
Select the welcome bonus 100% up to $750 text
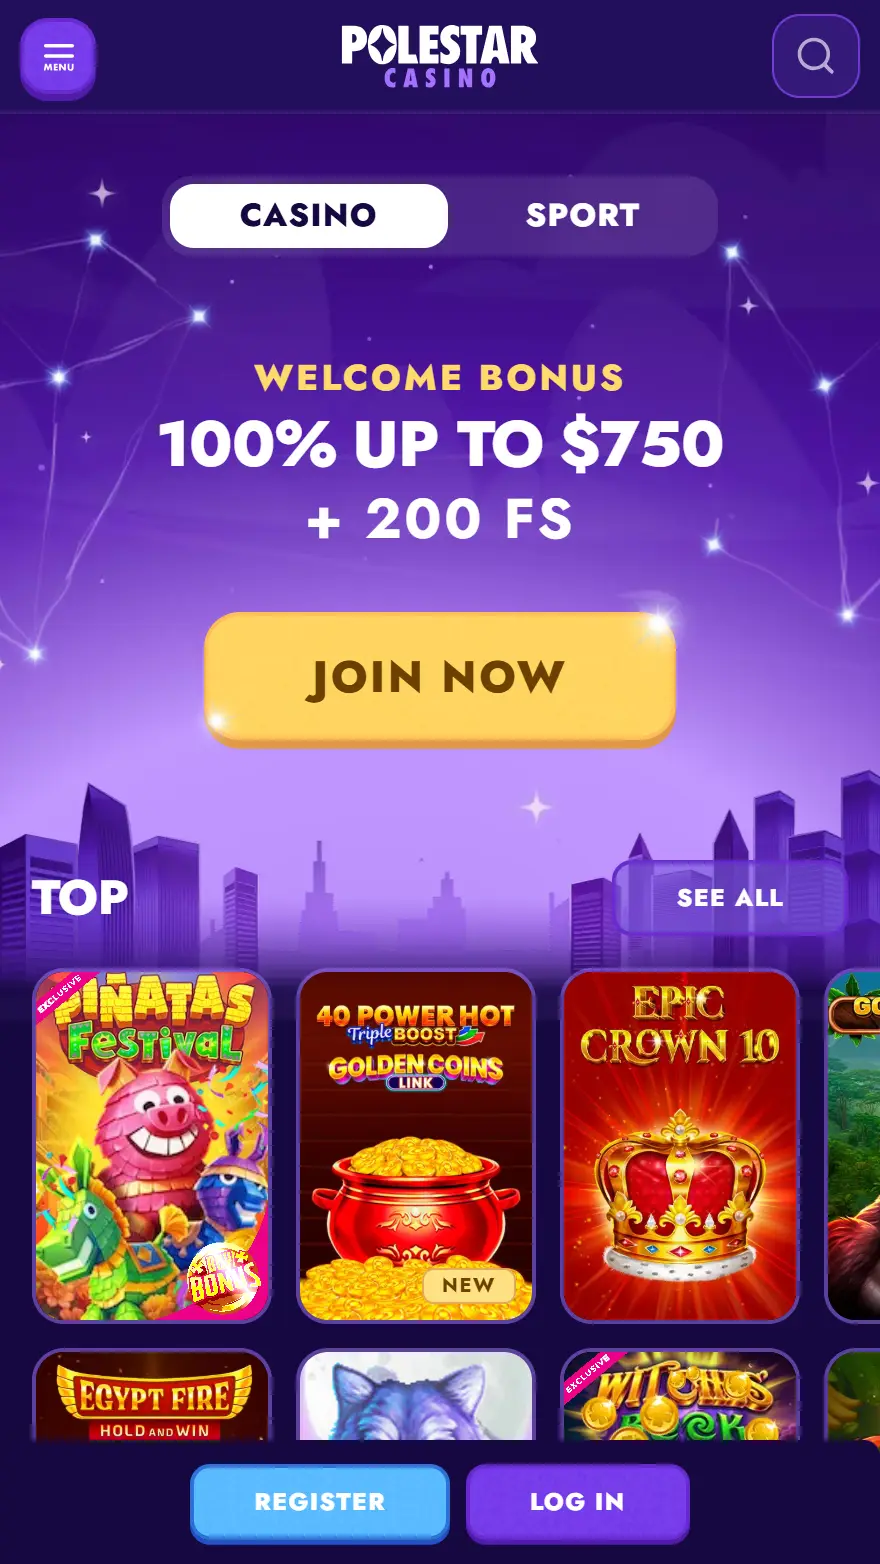(440, 444)
